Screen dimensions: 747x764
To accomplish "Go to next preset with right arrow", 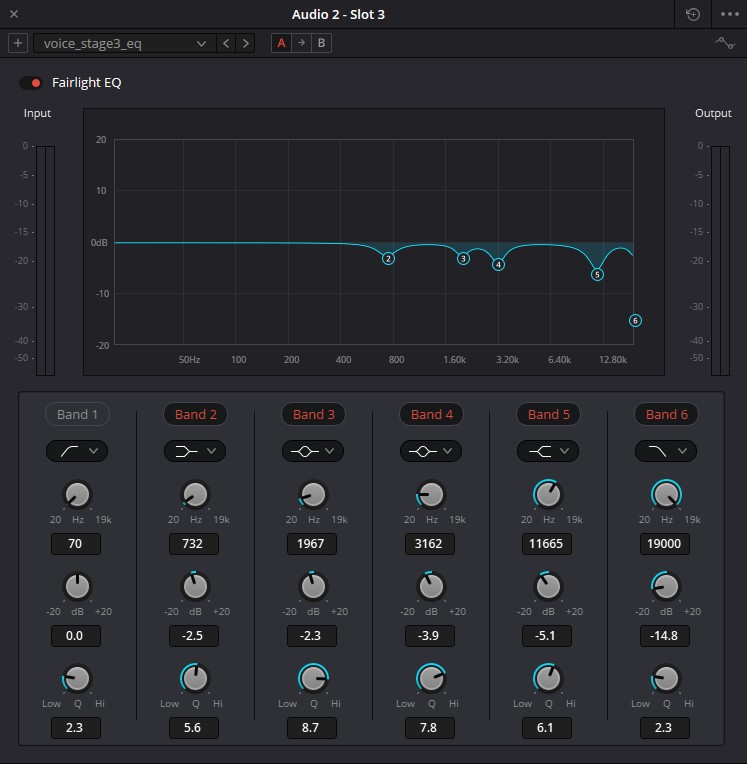I will click(x=246, y=43).
